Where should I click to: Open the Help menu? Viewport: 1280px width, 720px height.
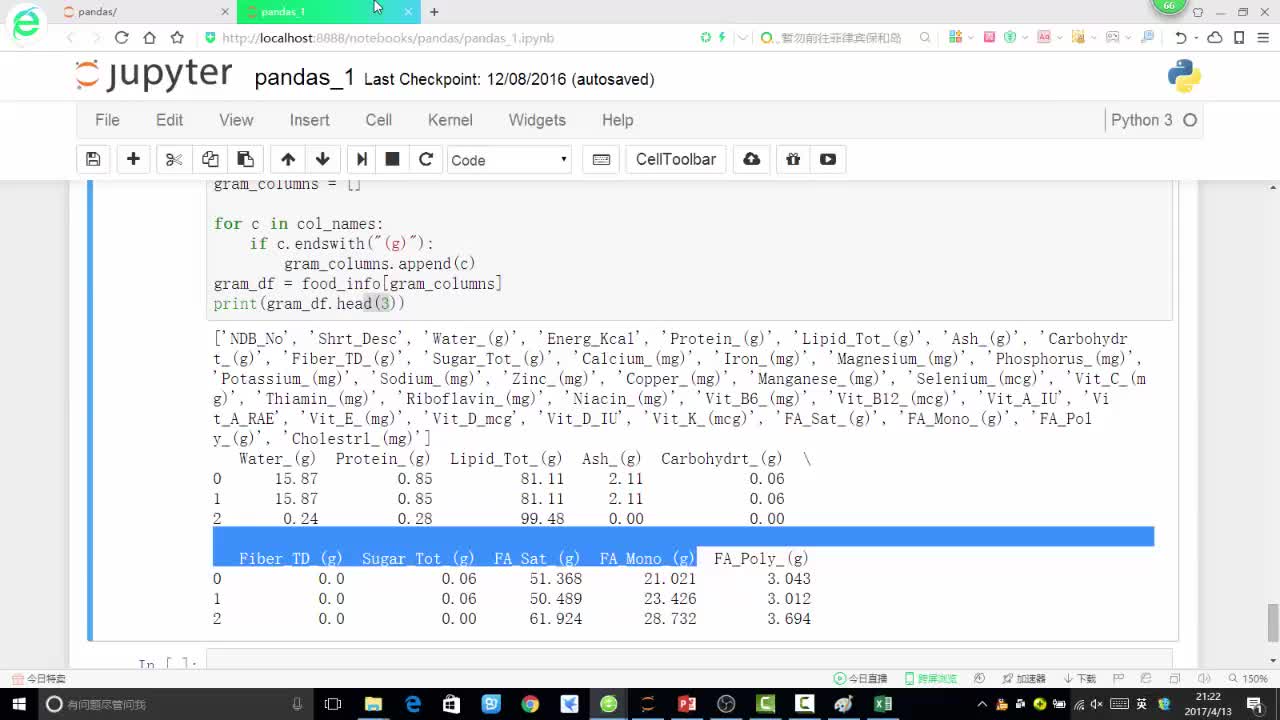point(617,120)
